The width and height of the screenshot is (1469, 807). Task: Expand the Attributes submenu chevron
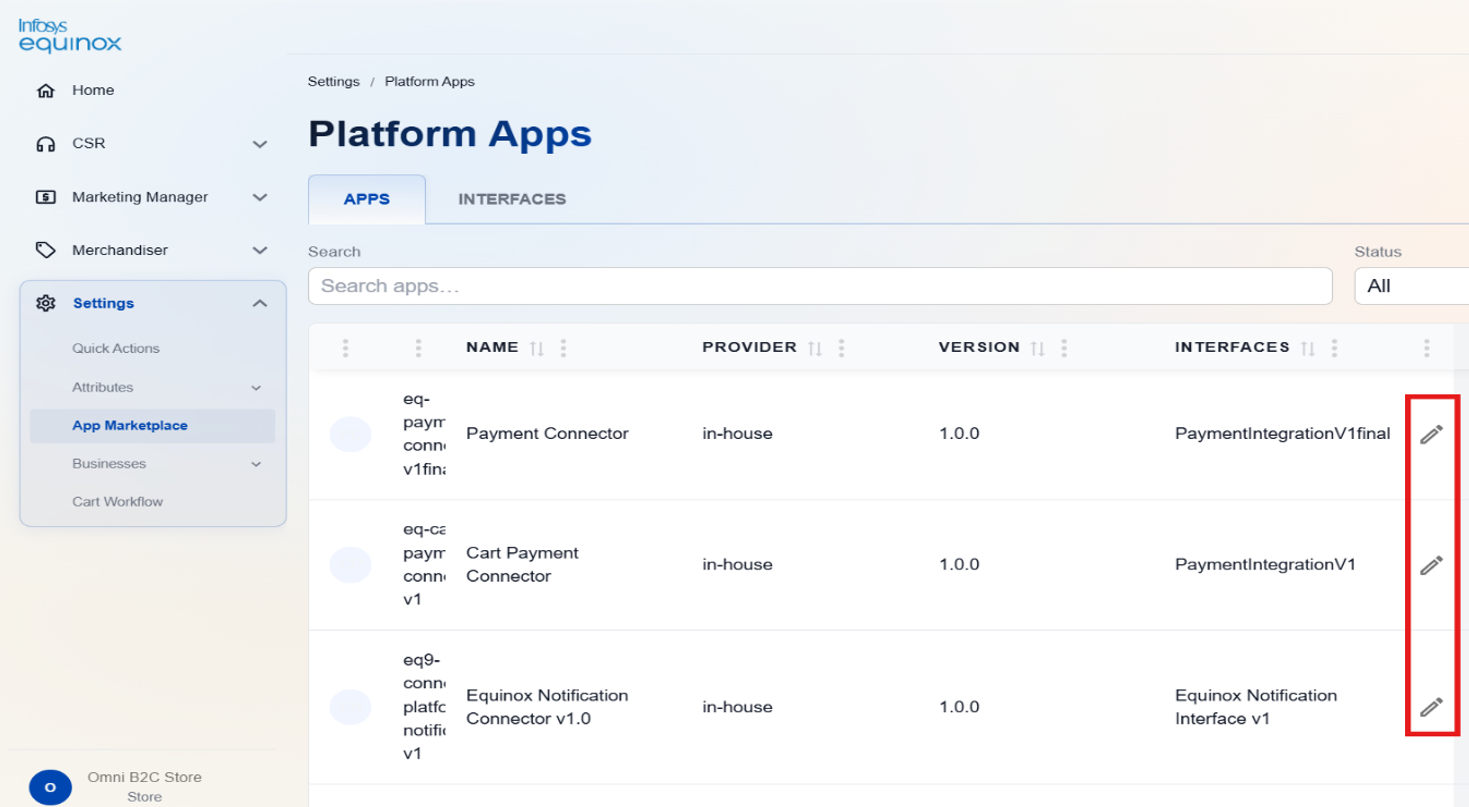pyautogui.click(x=256, y=388)
